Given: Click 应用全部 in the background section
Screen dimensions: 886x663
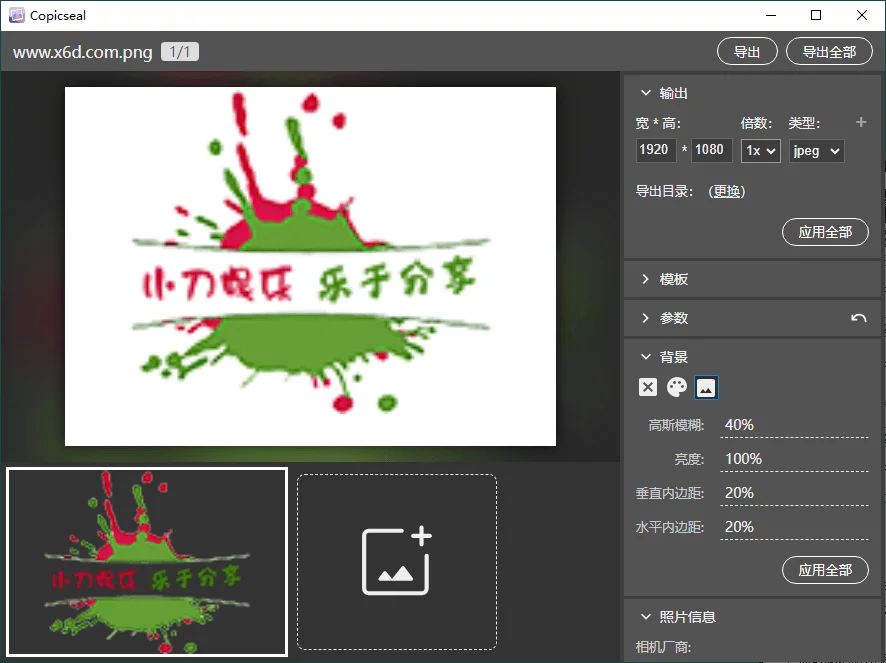Looking at the screenshot, I should coord(825,570).
